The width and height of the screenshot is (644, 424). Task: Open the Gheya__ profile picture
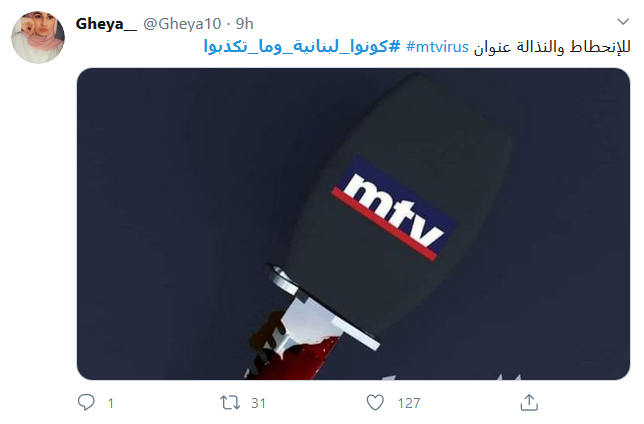38,37
